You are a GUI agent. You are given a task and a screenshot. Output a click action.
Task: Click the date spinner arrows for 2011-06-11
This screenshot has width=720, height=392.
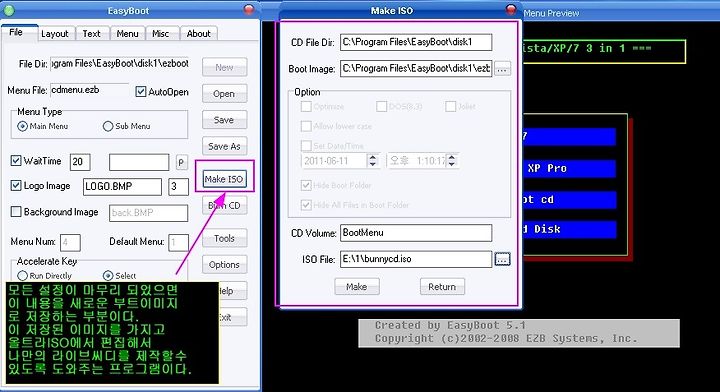coord(373,161)
